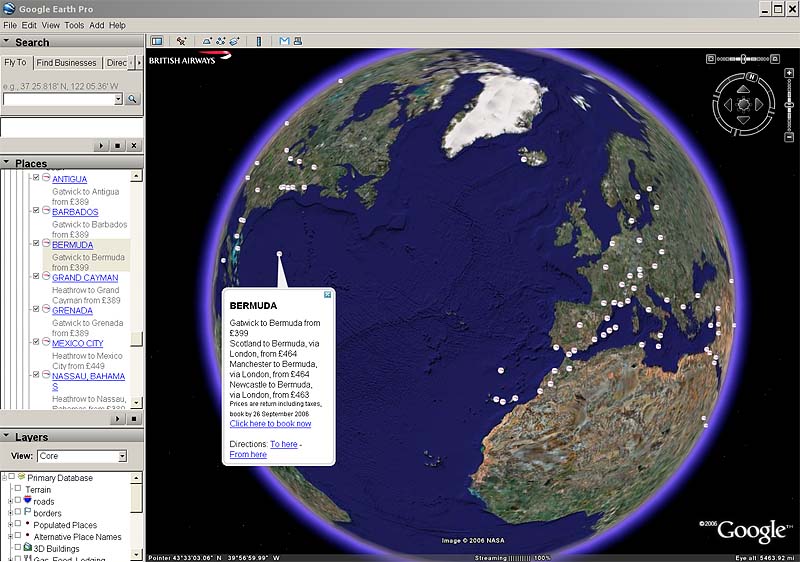Click the Fly To search input field
The height and width of the screenshot is (562, 800).
59,99
